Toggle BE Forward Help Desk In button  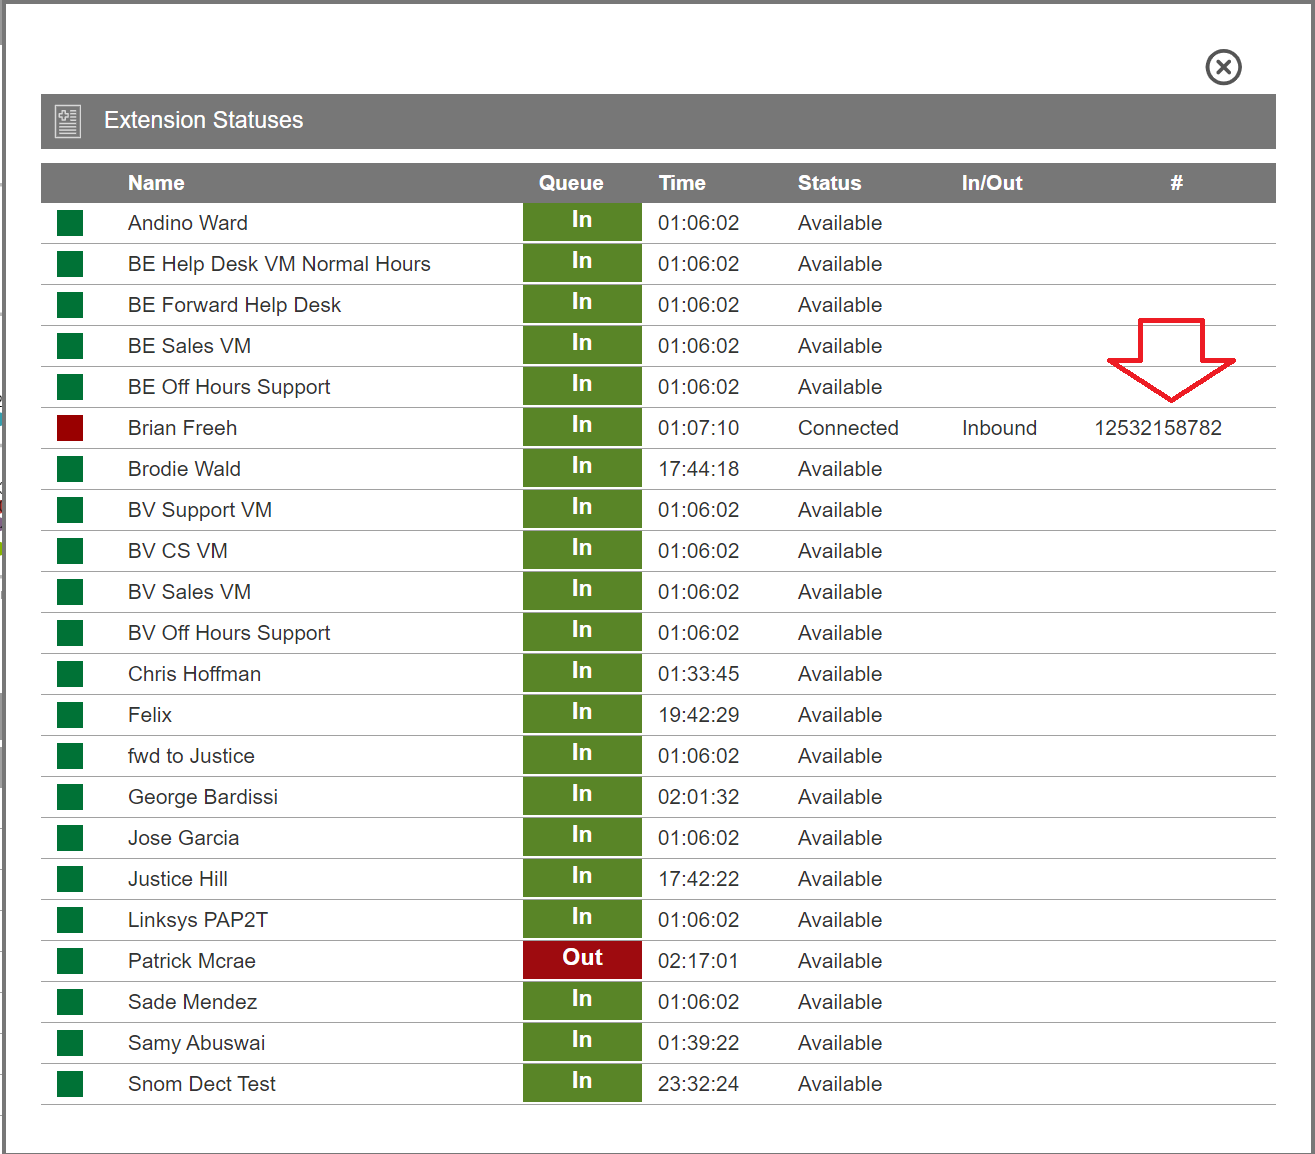(582, 304)
